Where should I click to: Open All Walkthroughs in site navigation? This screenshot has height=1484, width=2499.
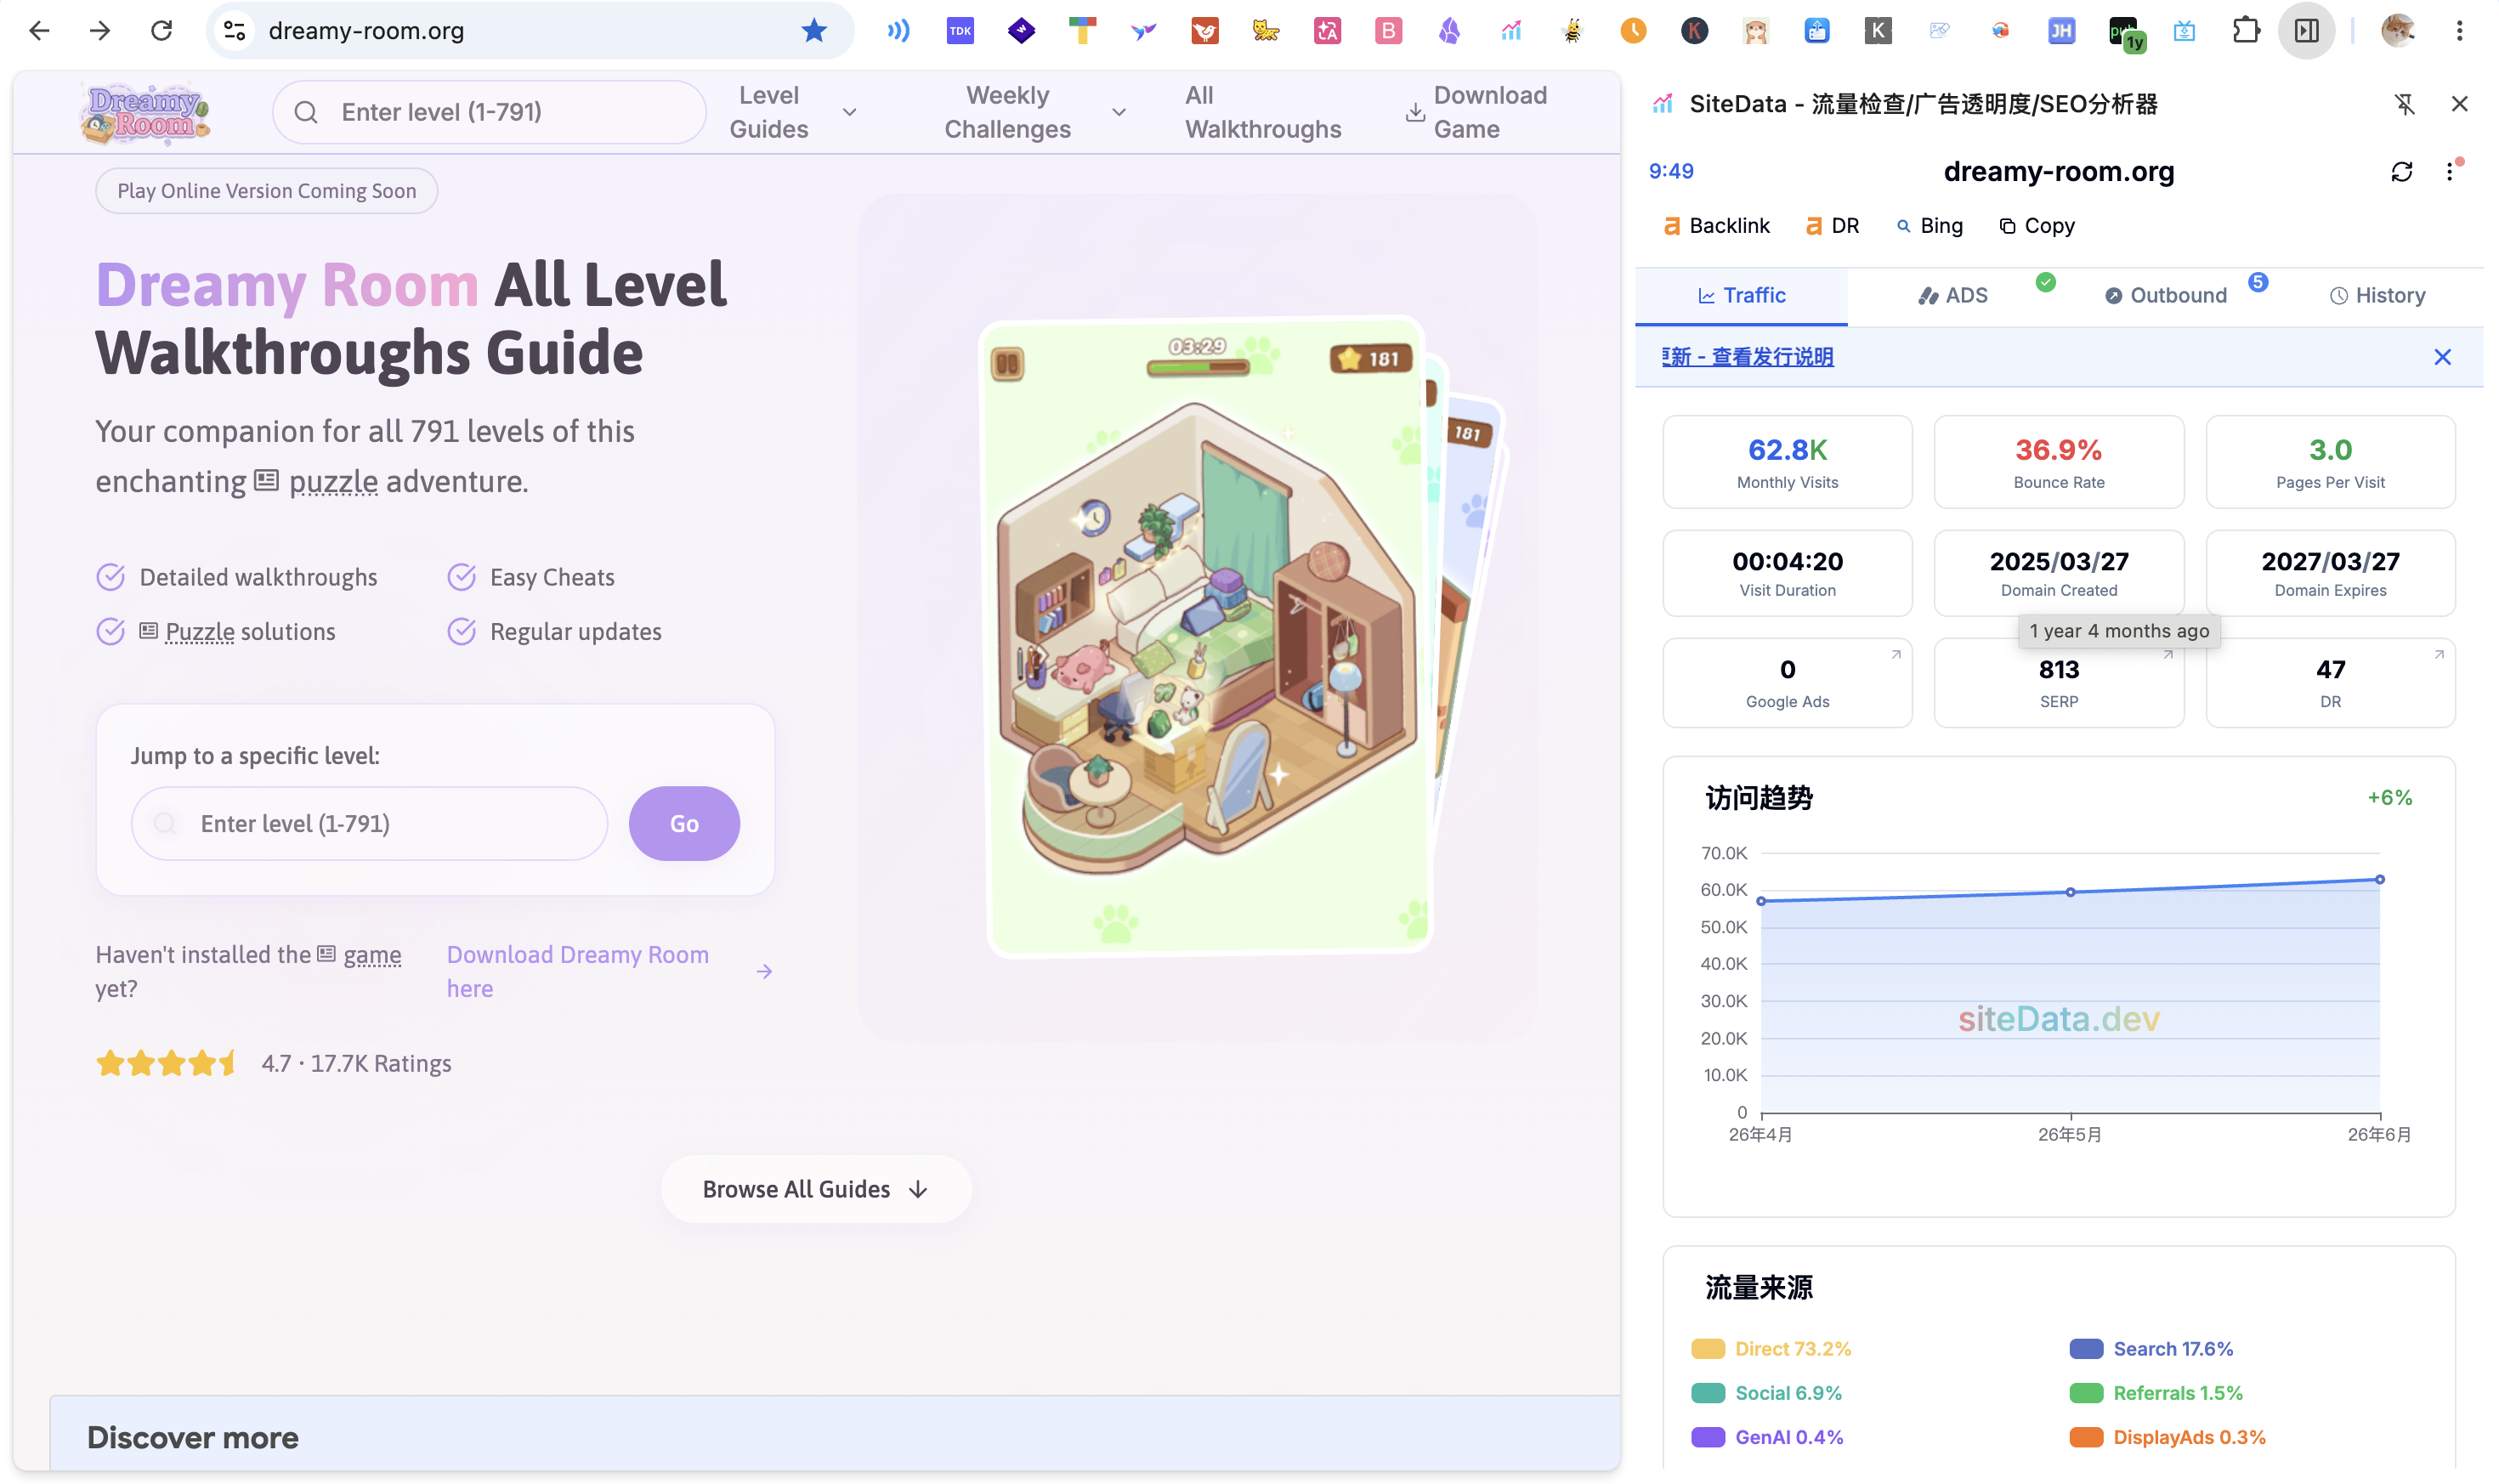[x=1263, y=112]
